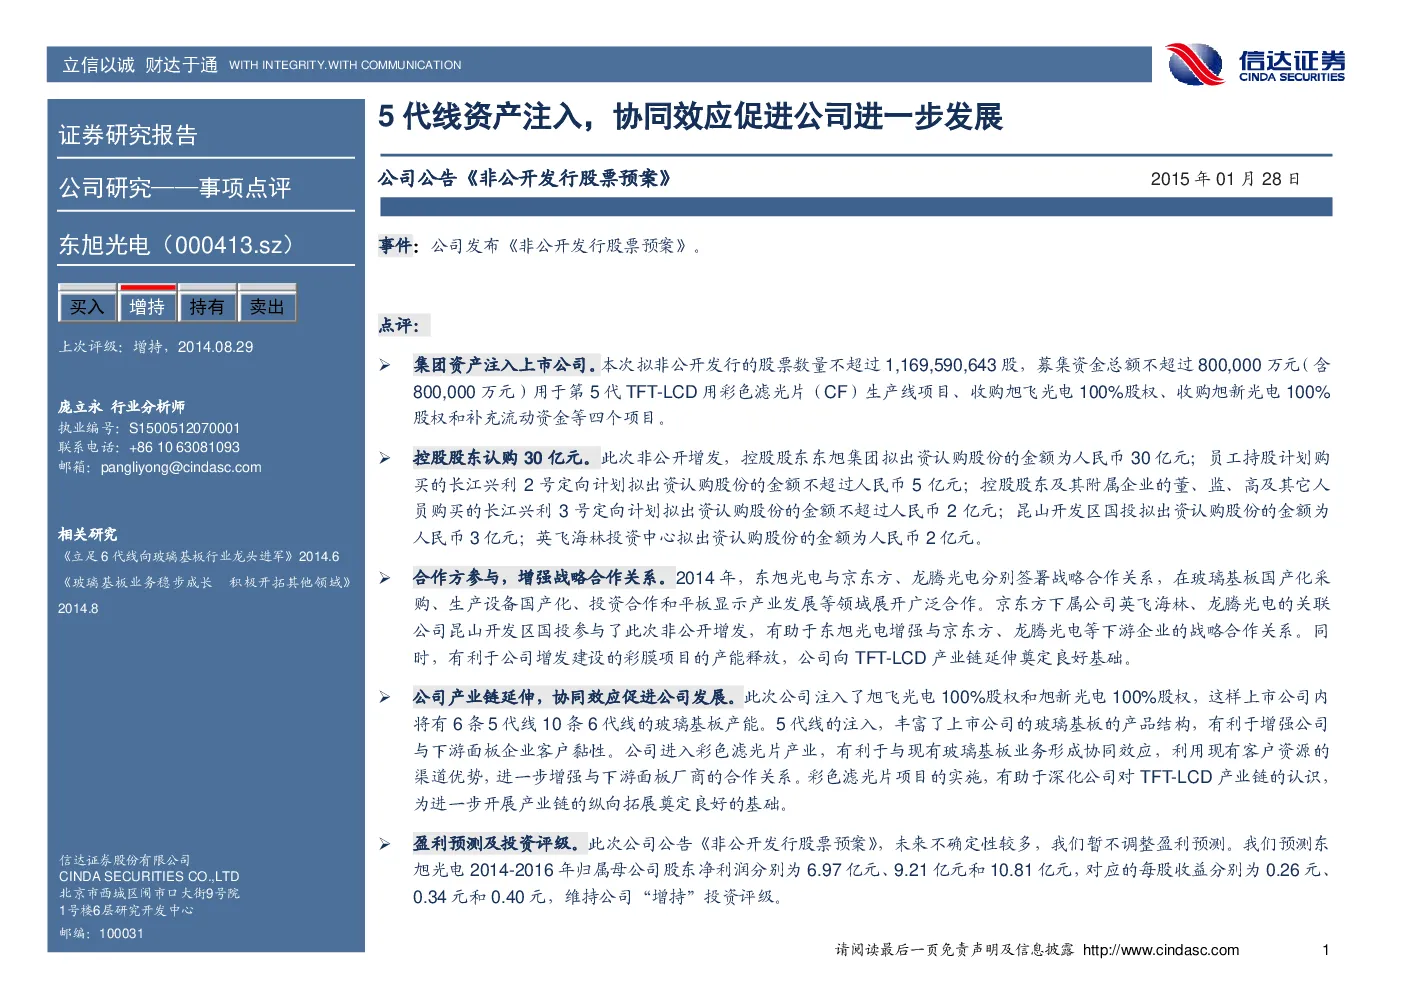This screenshot has height=992, width=1403.
Task: Click the phone number +86 10 63081093
Action: coord(184,447)
